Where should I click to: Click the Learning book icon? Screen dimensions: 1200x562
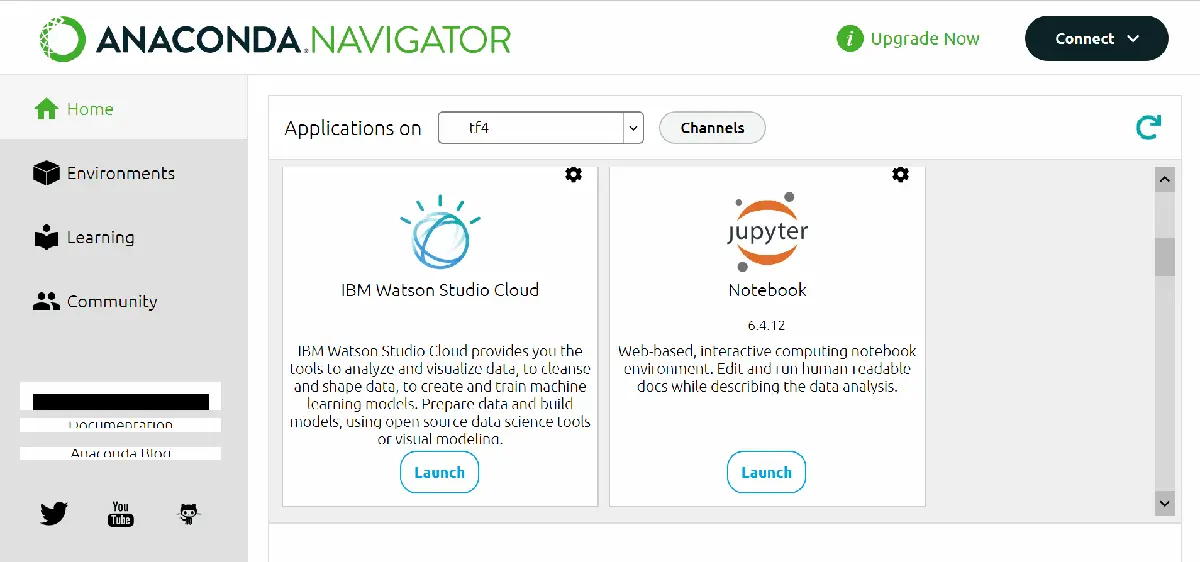pyautogui.click(x=46, y=238)
